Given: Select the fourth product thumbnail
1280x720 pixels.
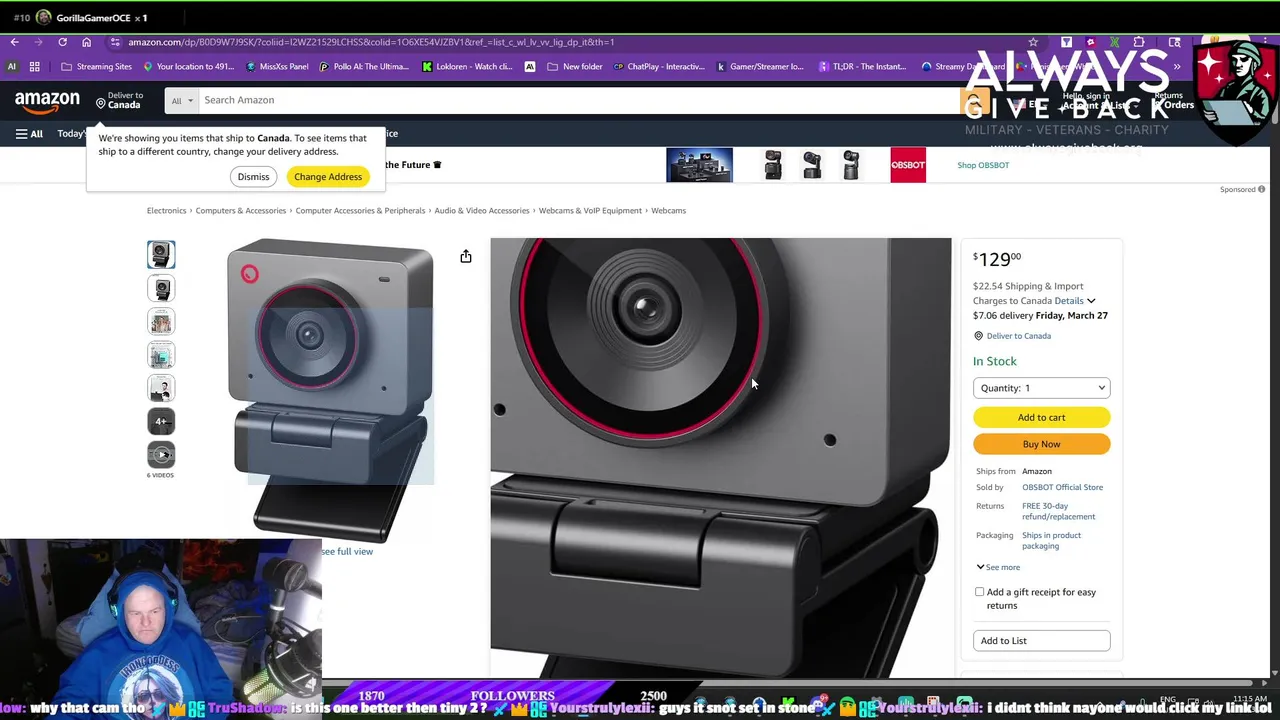Looking at the screenshot, I should pyautogui.click(x=161, y=355).
